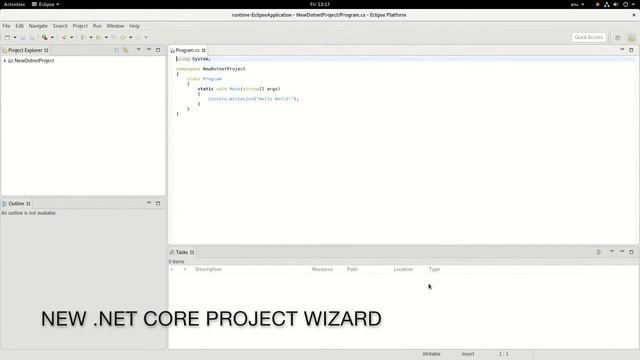Image resolution: width=640 pixels, height=360 pixels.
Task: Click the New wizard toolbar icon
Action: [x=7, y=37]
